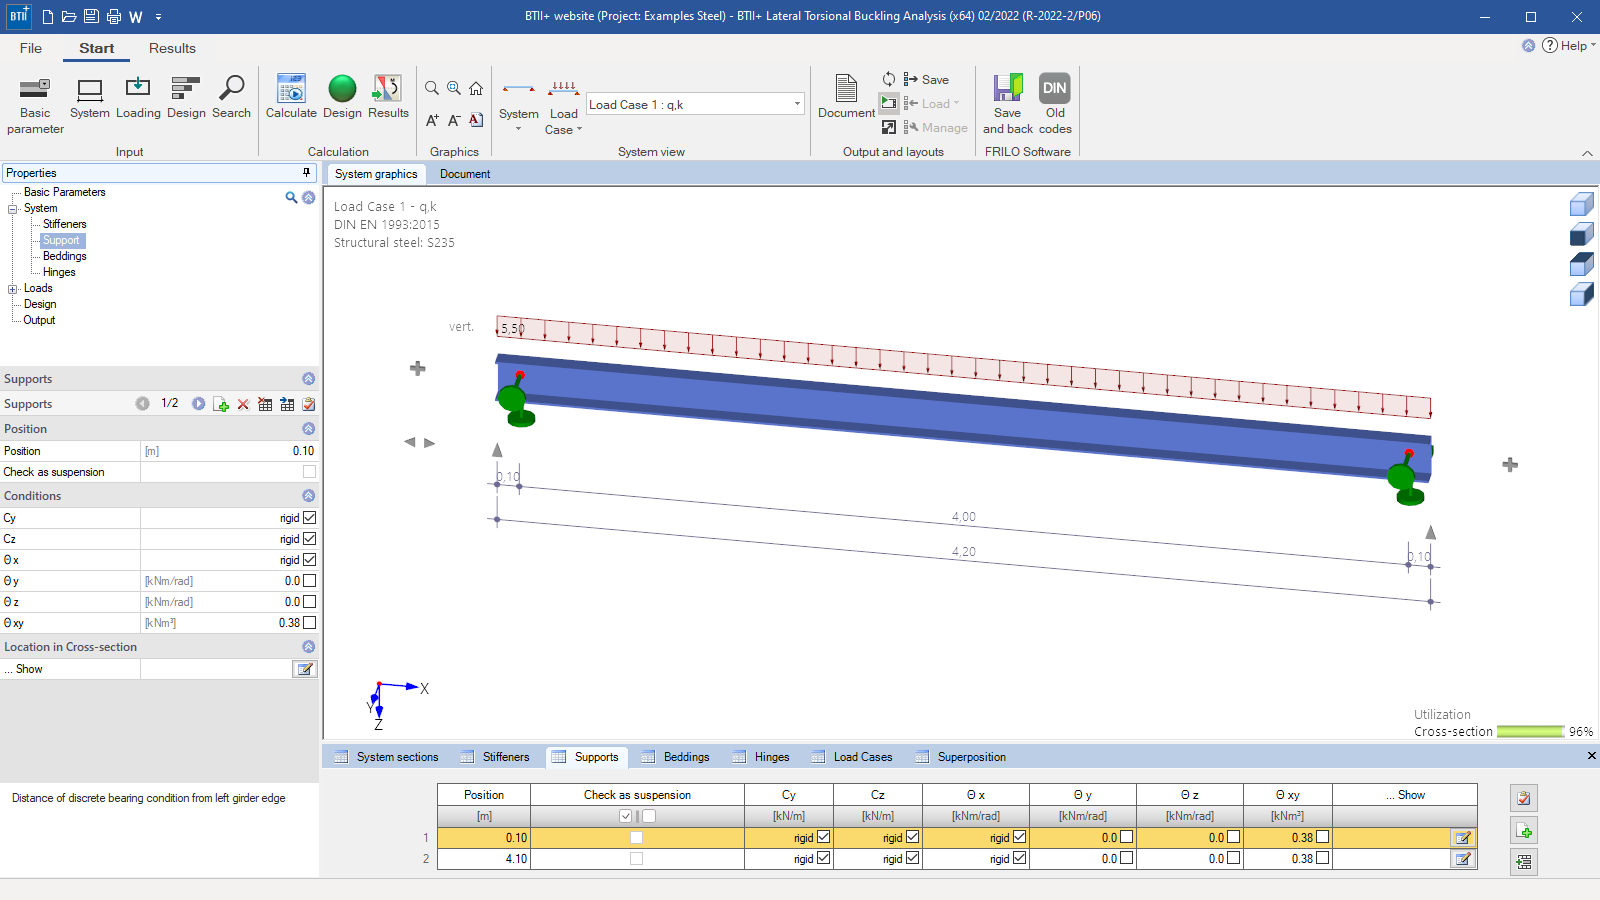Collapse the Supports section header
1600x900 pixels.
[x=308, y=379]
